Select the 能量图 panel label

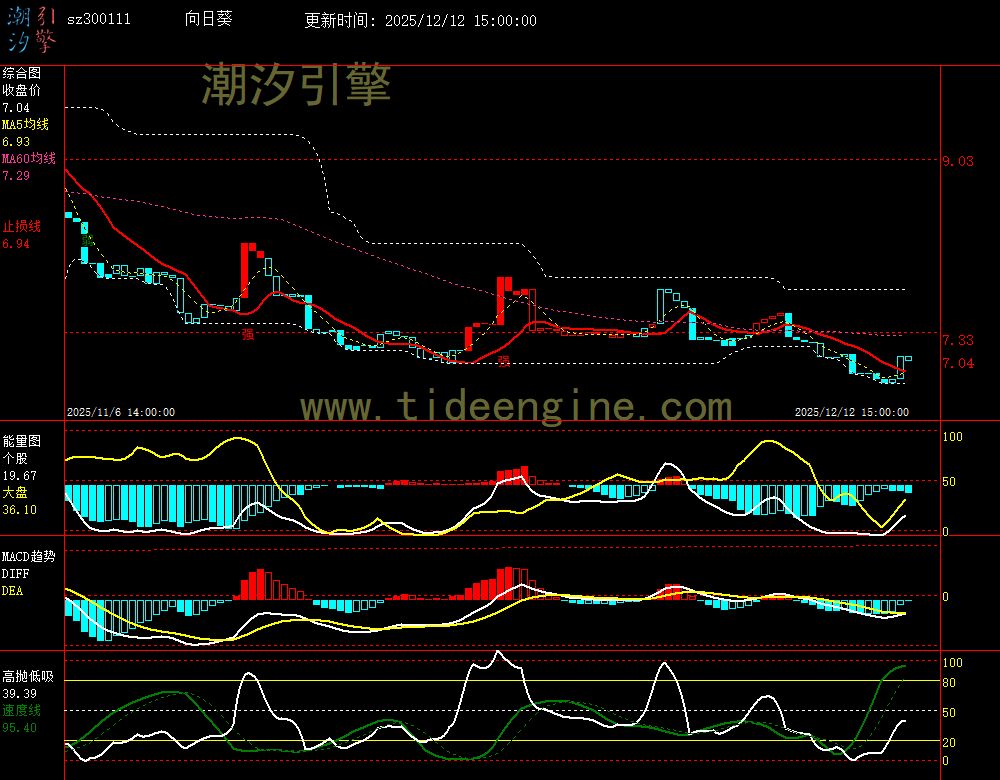tap(21, 441)
